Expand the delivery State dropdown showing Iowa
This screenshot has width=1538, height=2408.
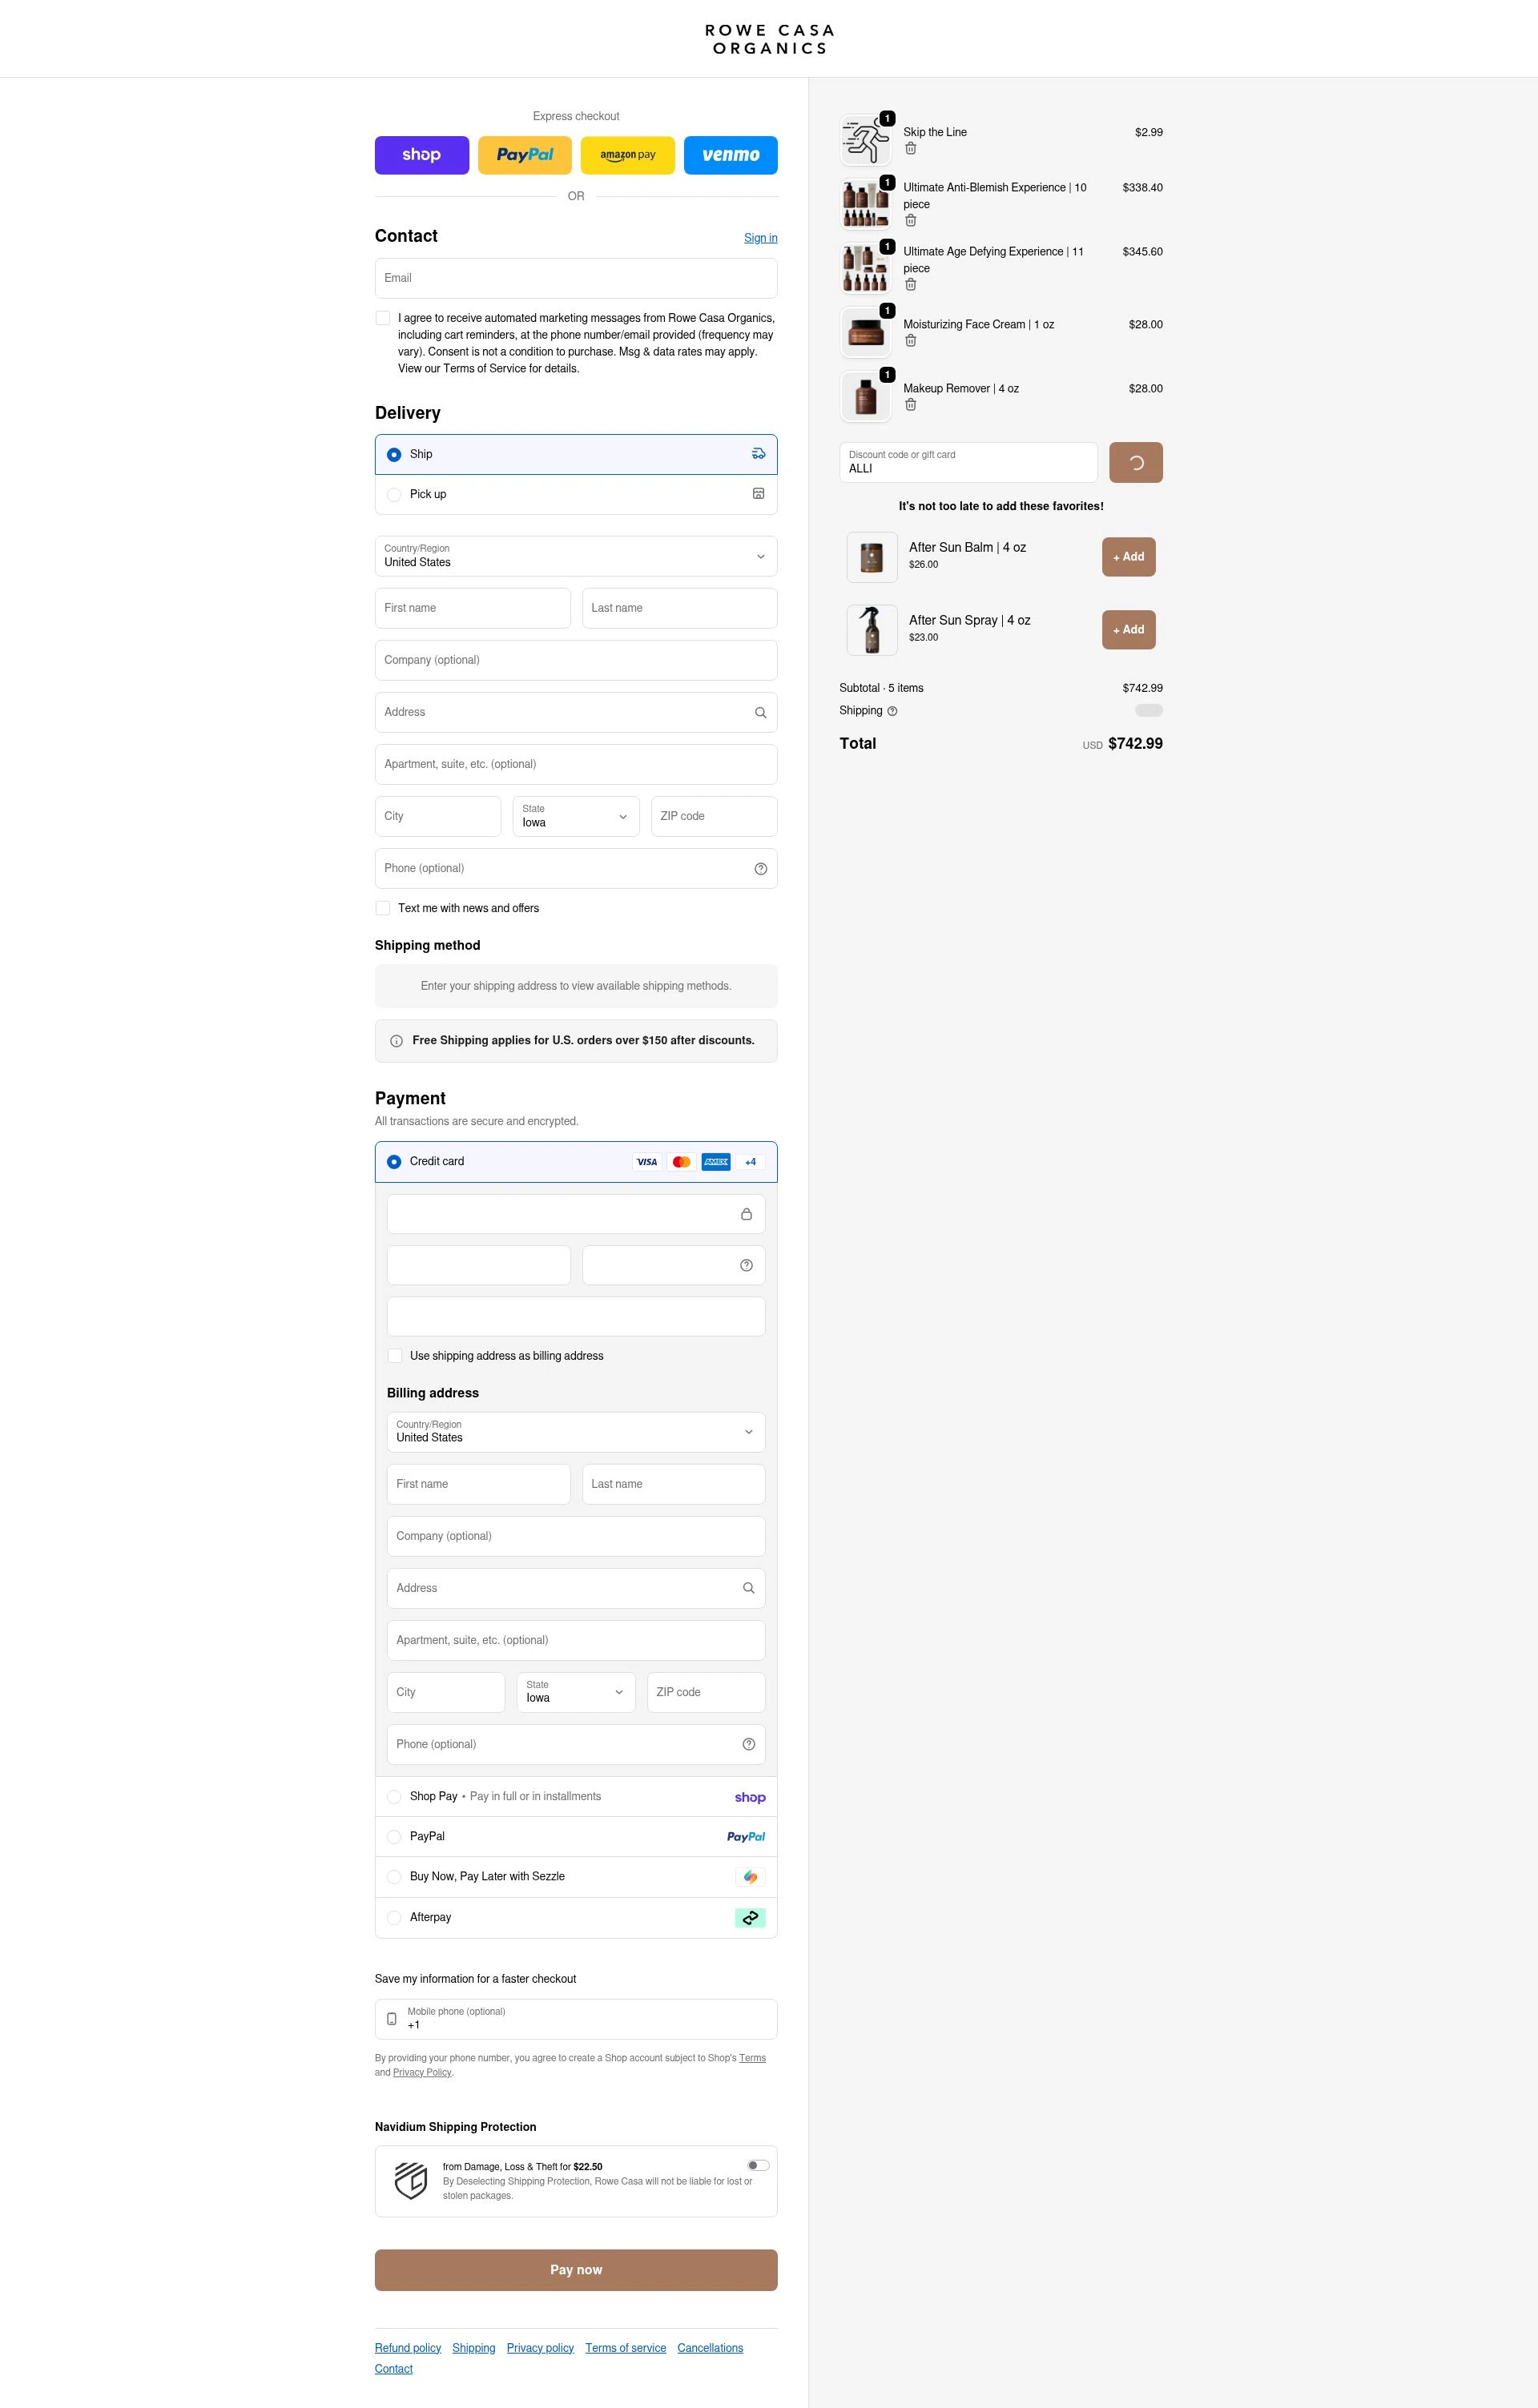[576, 817]
